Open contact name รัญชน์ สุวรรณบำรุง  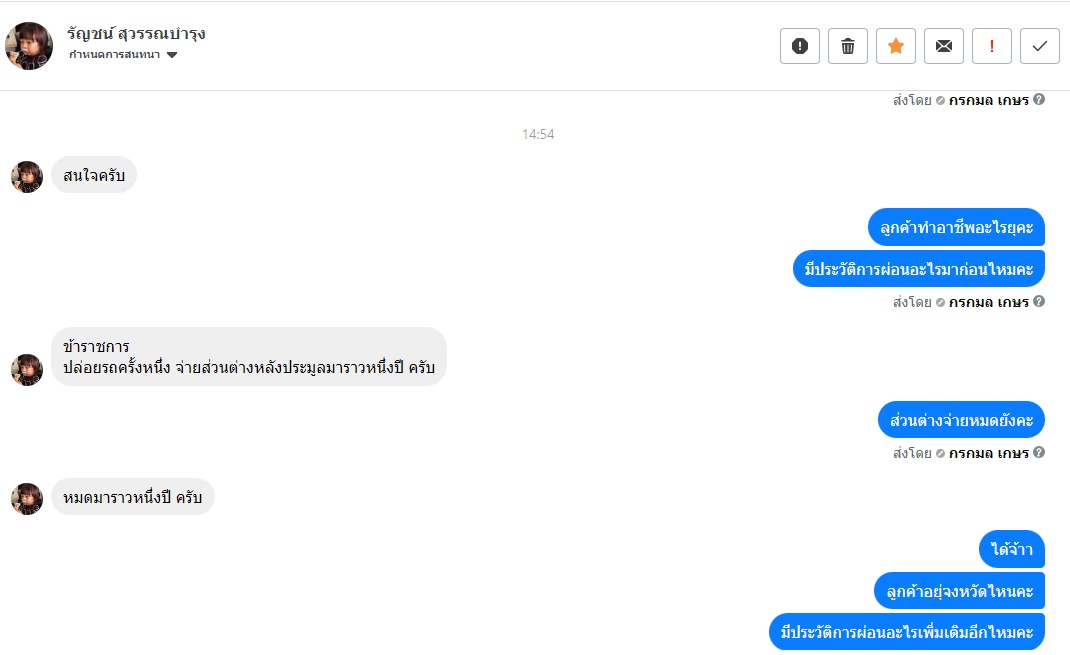(136, 33)
